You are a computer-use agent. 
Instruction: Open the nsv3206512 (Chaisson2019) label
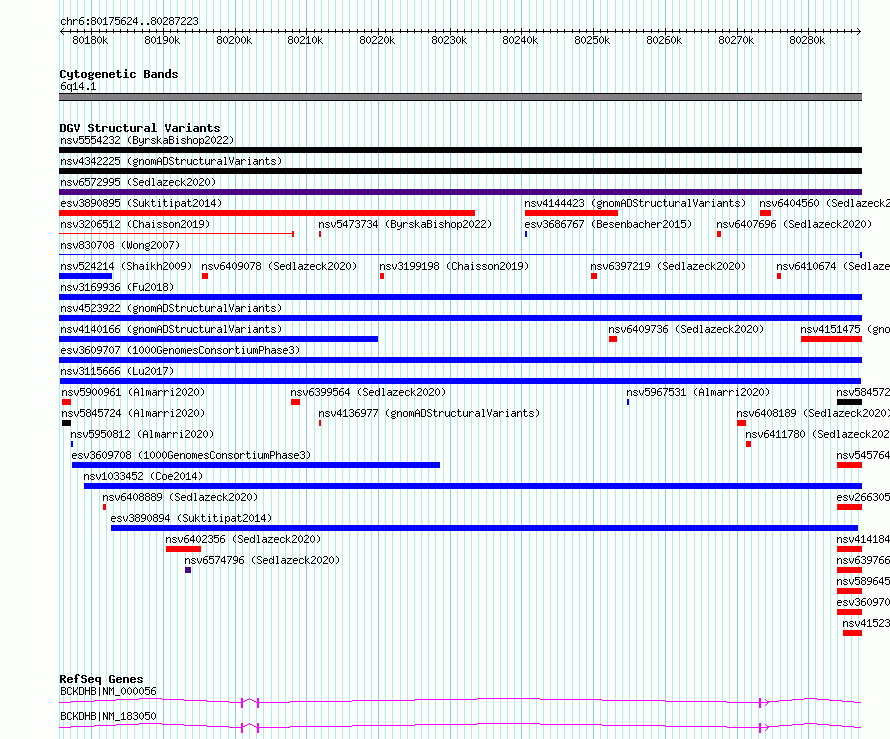coord(135,224)
